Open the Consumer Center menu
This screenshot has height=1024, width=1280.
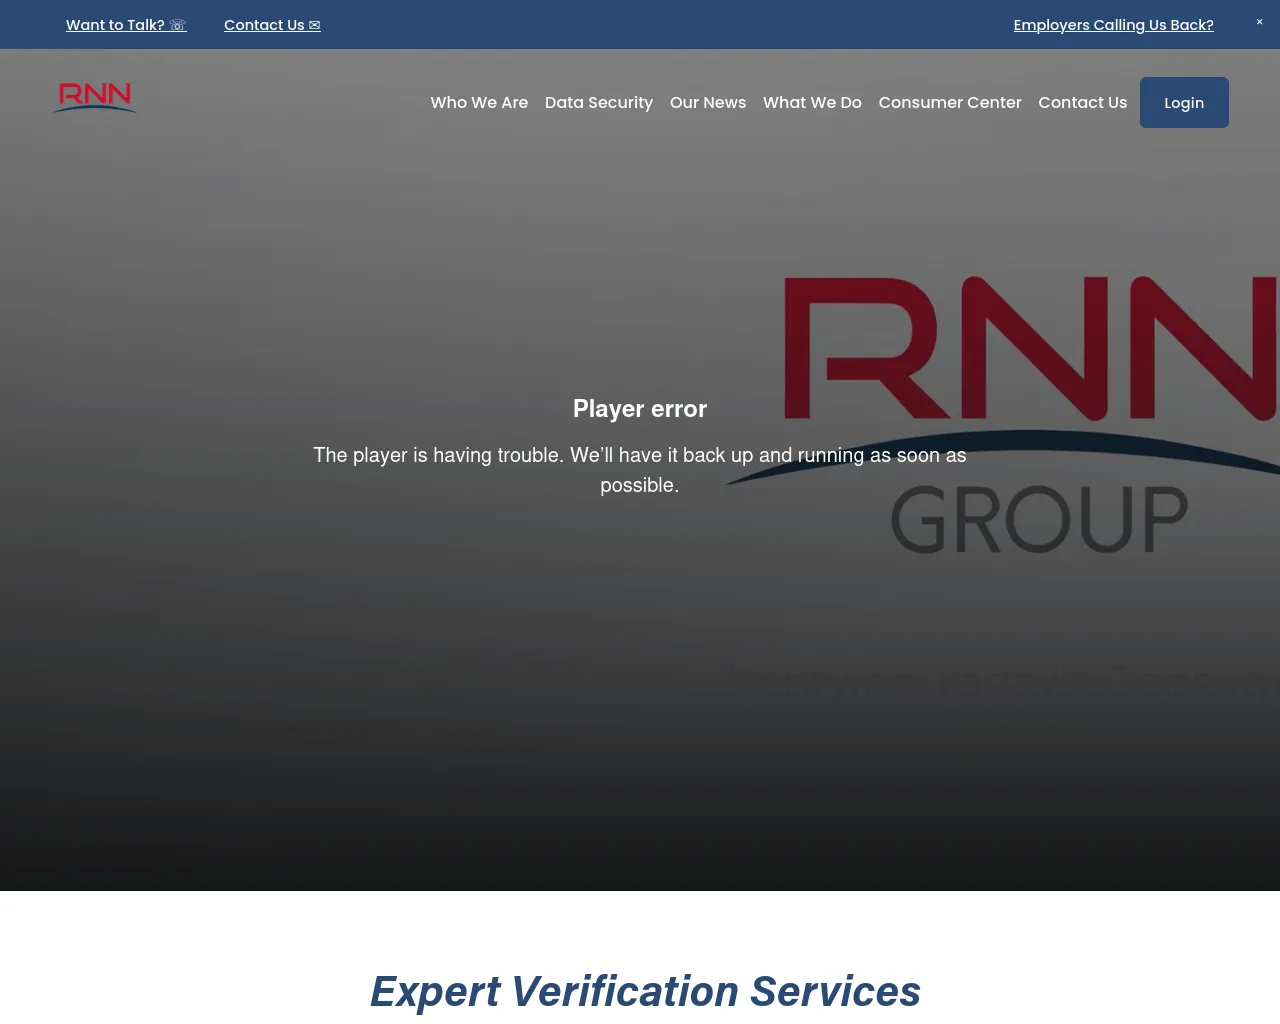950,102
